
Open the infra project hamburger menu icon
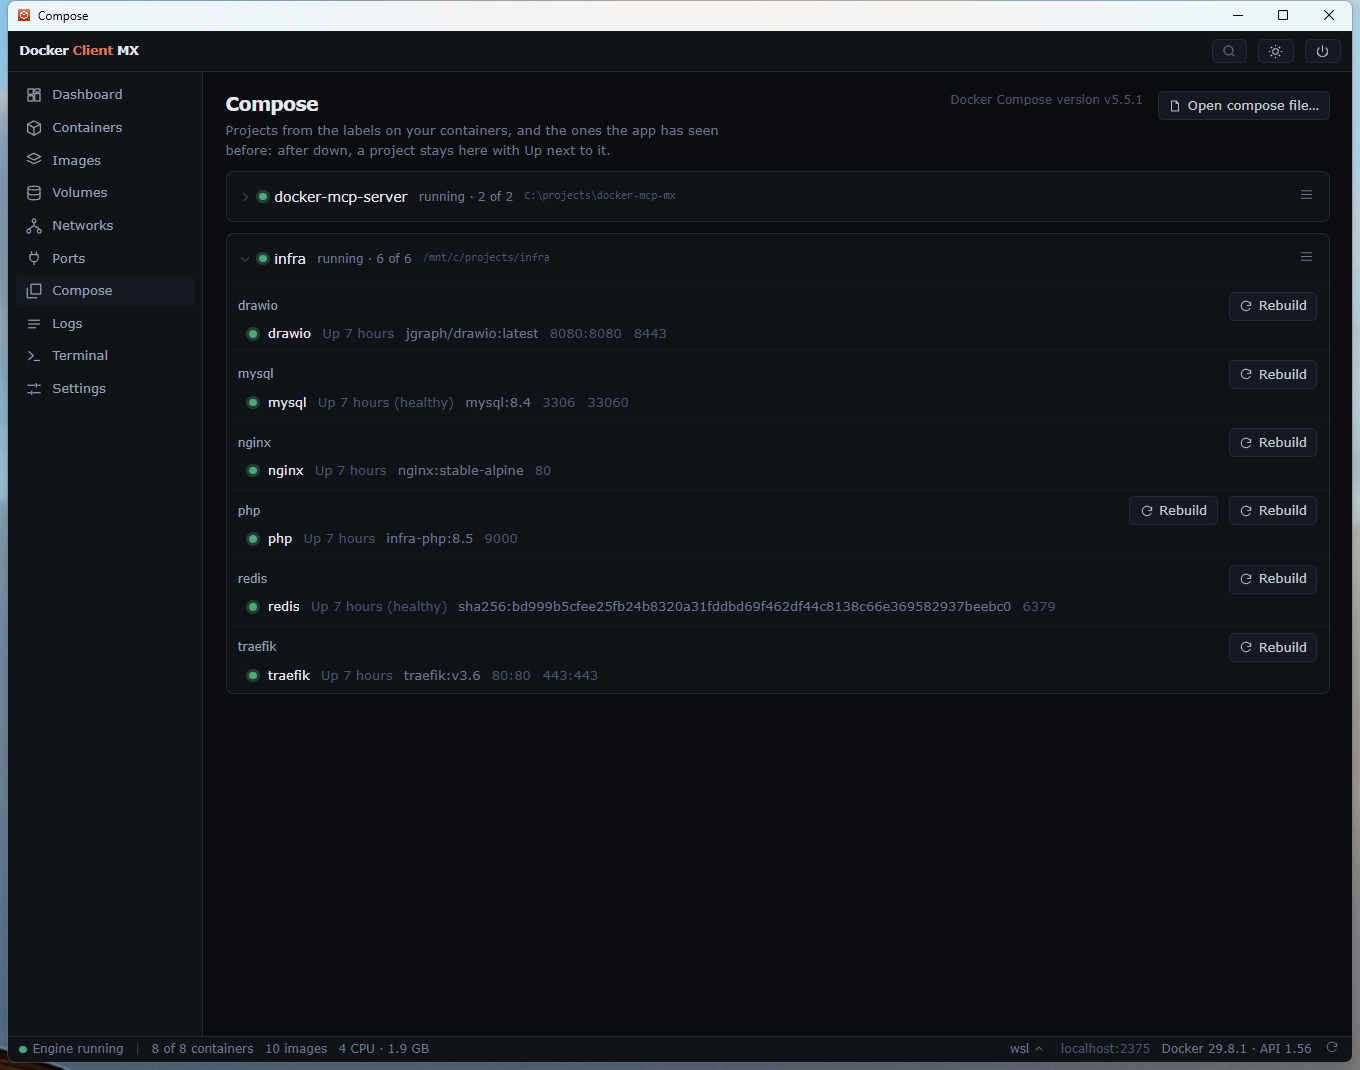tap(1306, 257)
